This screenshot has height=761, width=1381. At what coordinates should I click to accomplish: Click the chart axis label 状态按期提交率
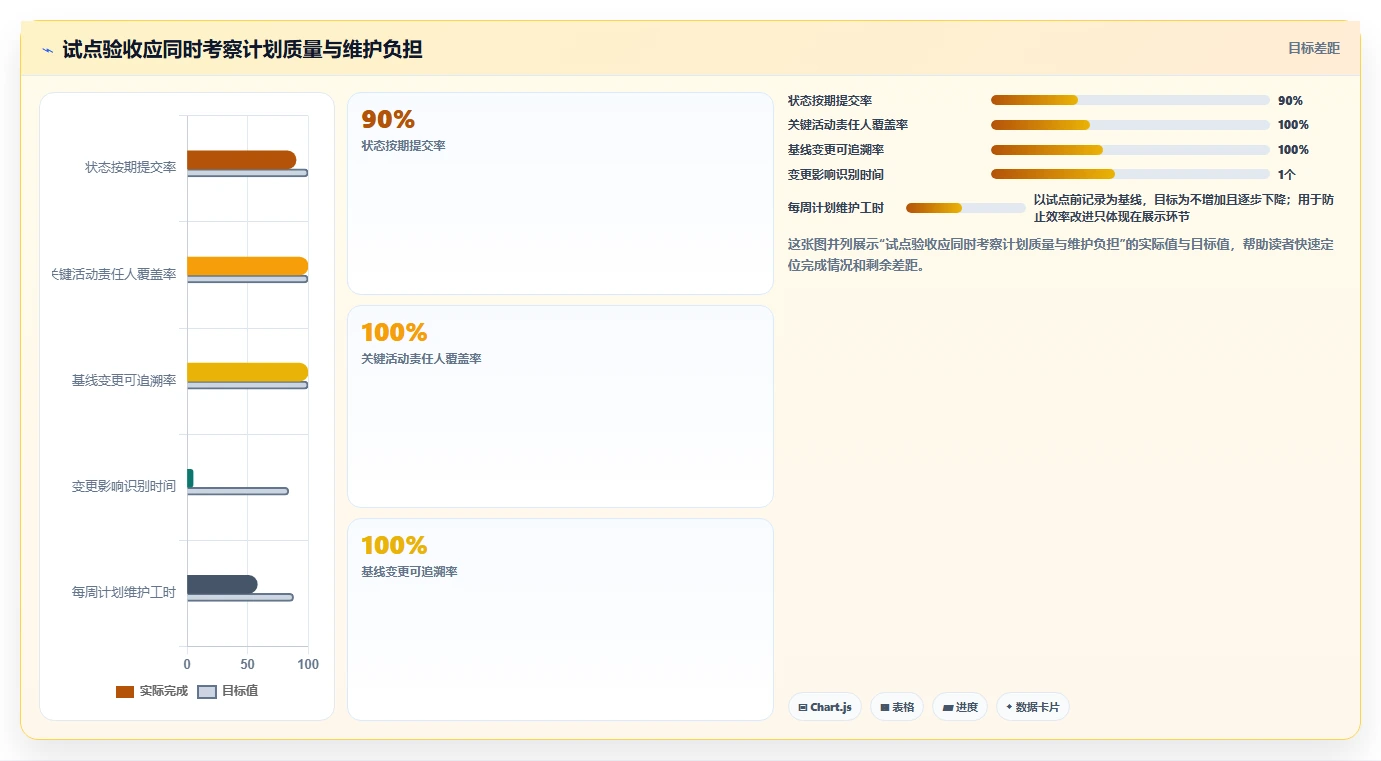click(130, 167)
